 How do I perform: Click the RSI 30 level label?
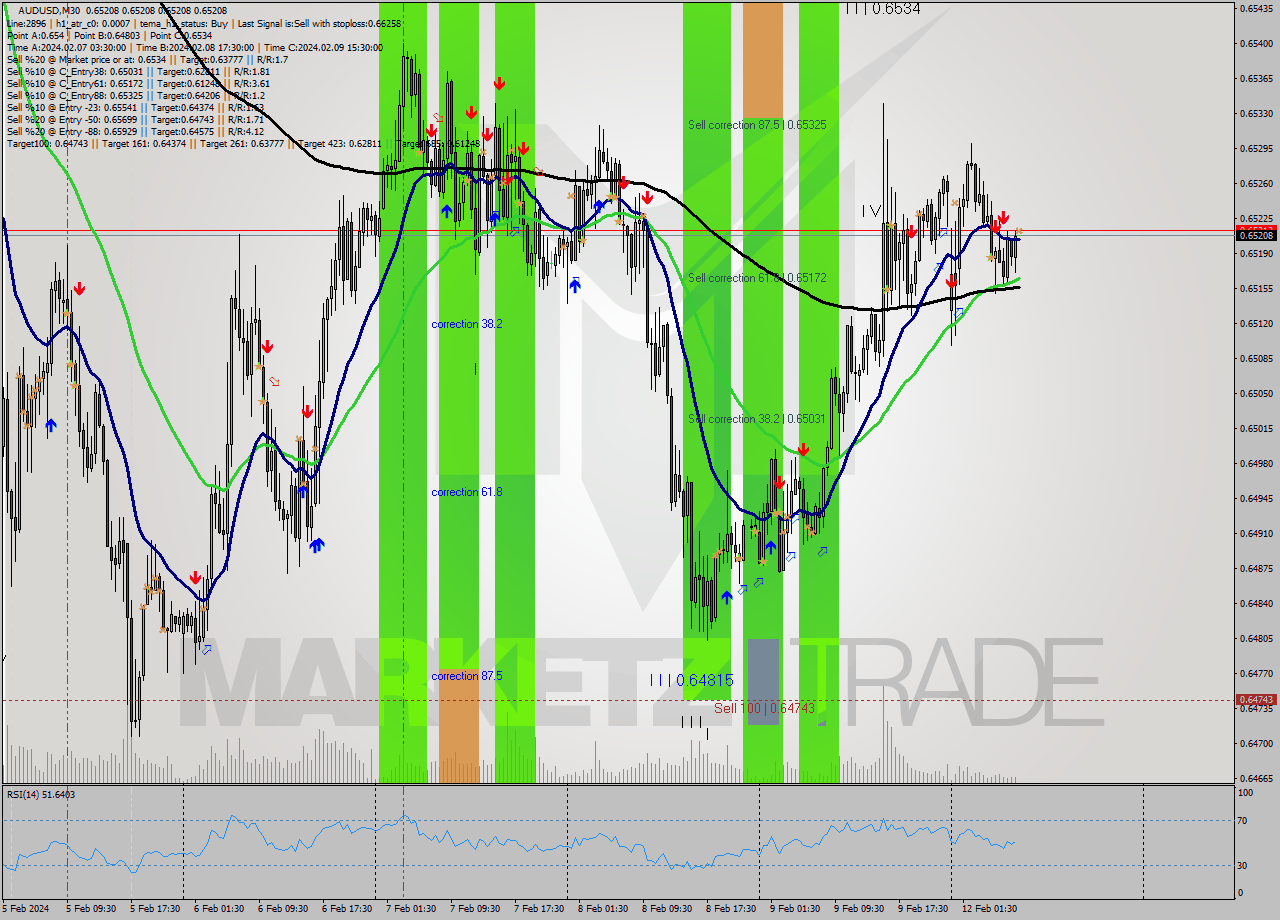(1244, 865)
